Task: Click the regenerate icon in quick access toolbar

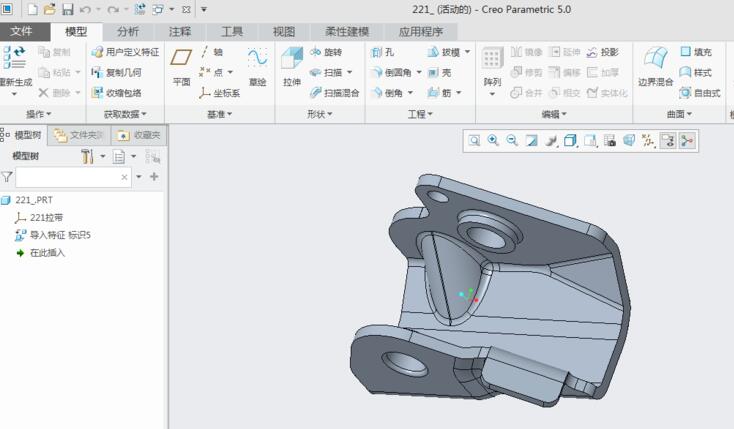Action: coord(139,9)
